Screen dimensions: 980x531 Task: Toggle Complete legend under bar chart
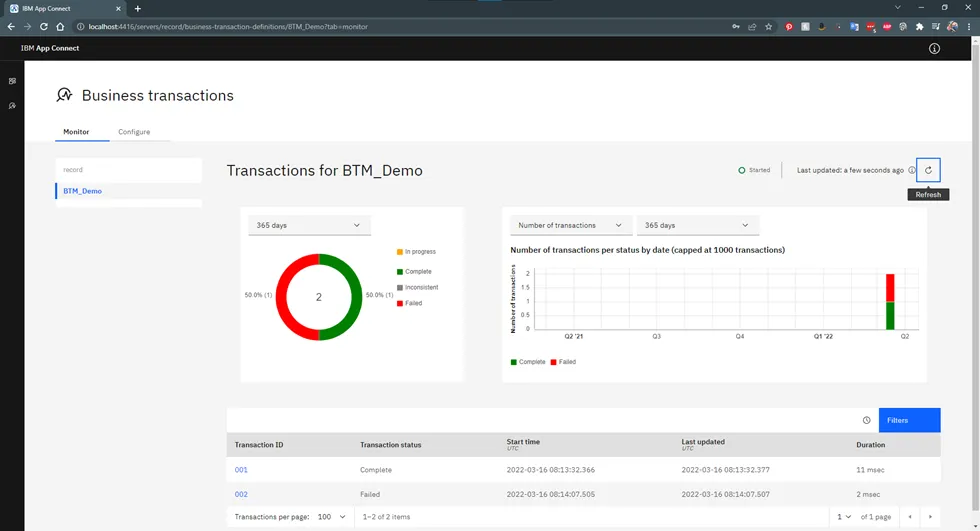(528, 362)
